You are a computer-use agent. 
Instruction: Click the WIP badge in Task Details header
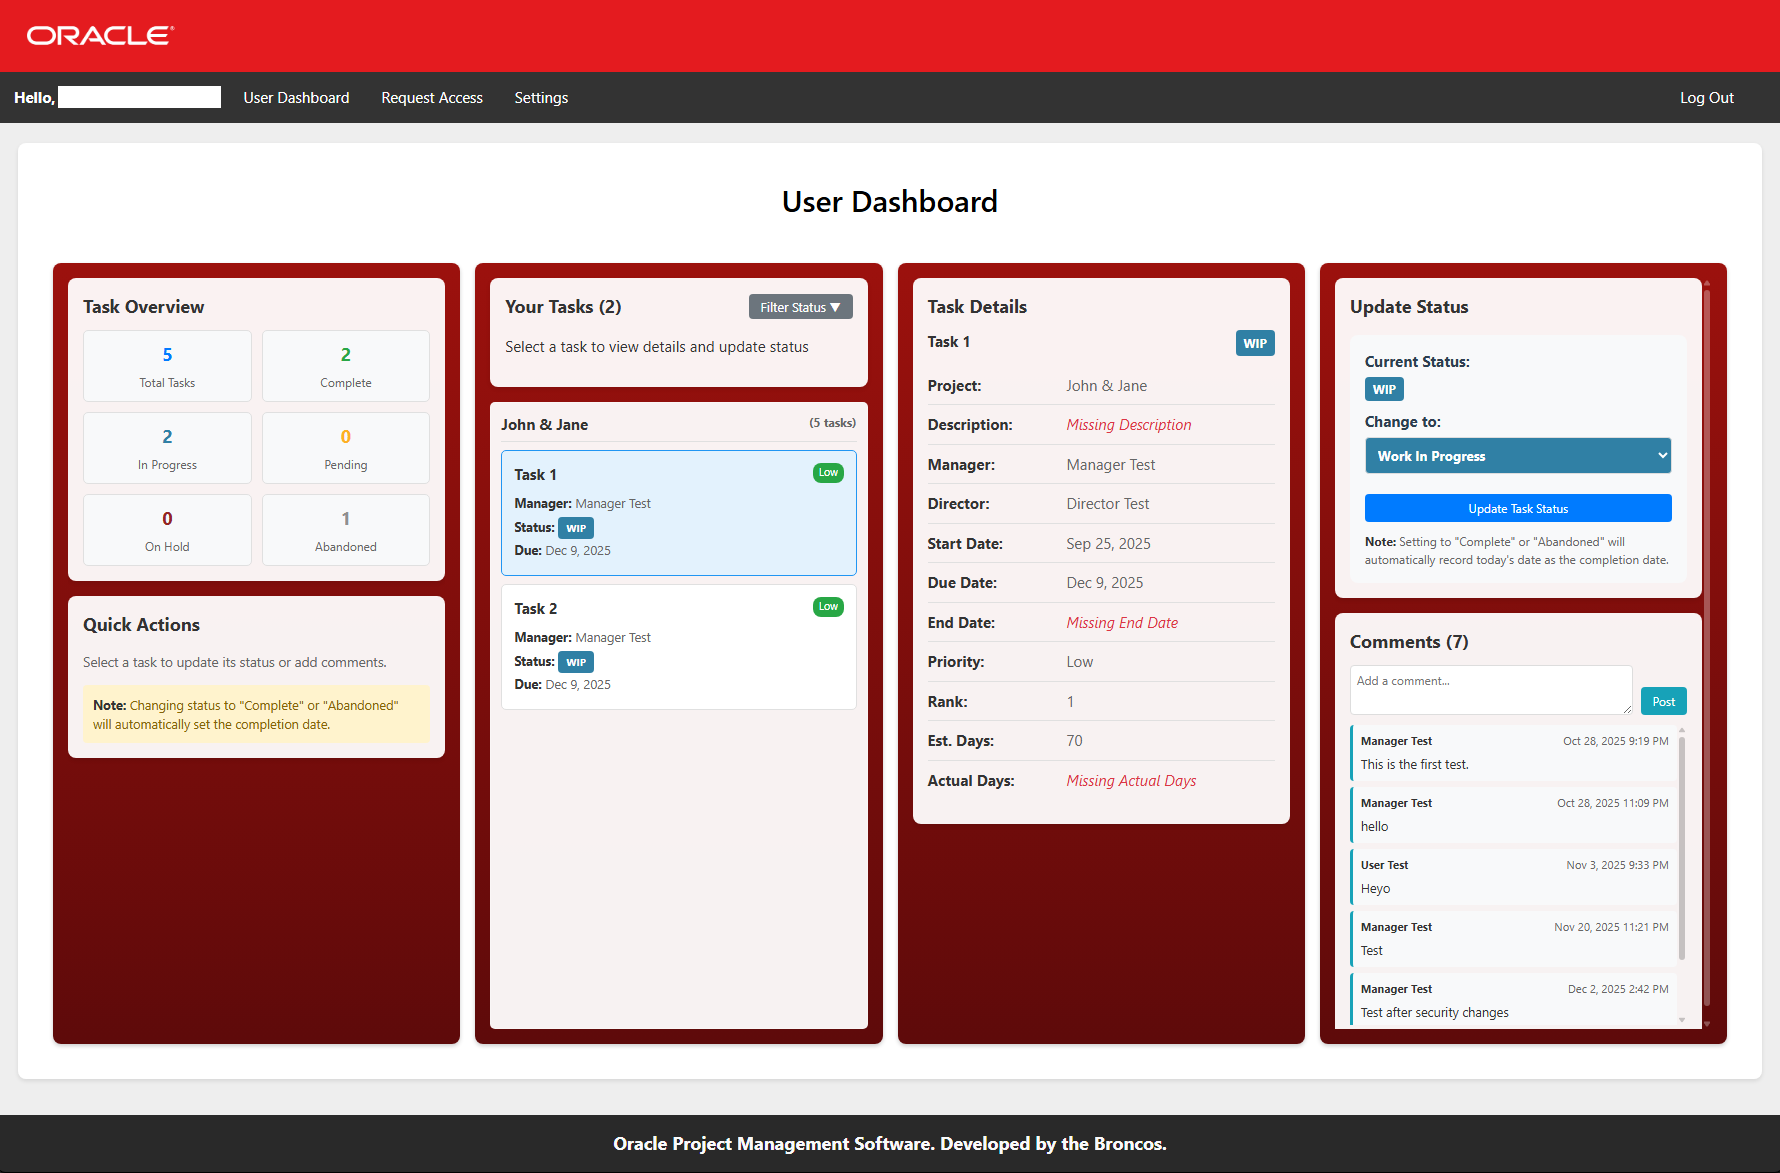1255,342
